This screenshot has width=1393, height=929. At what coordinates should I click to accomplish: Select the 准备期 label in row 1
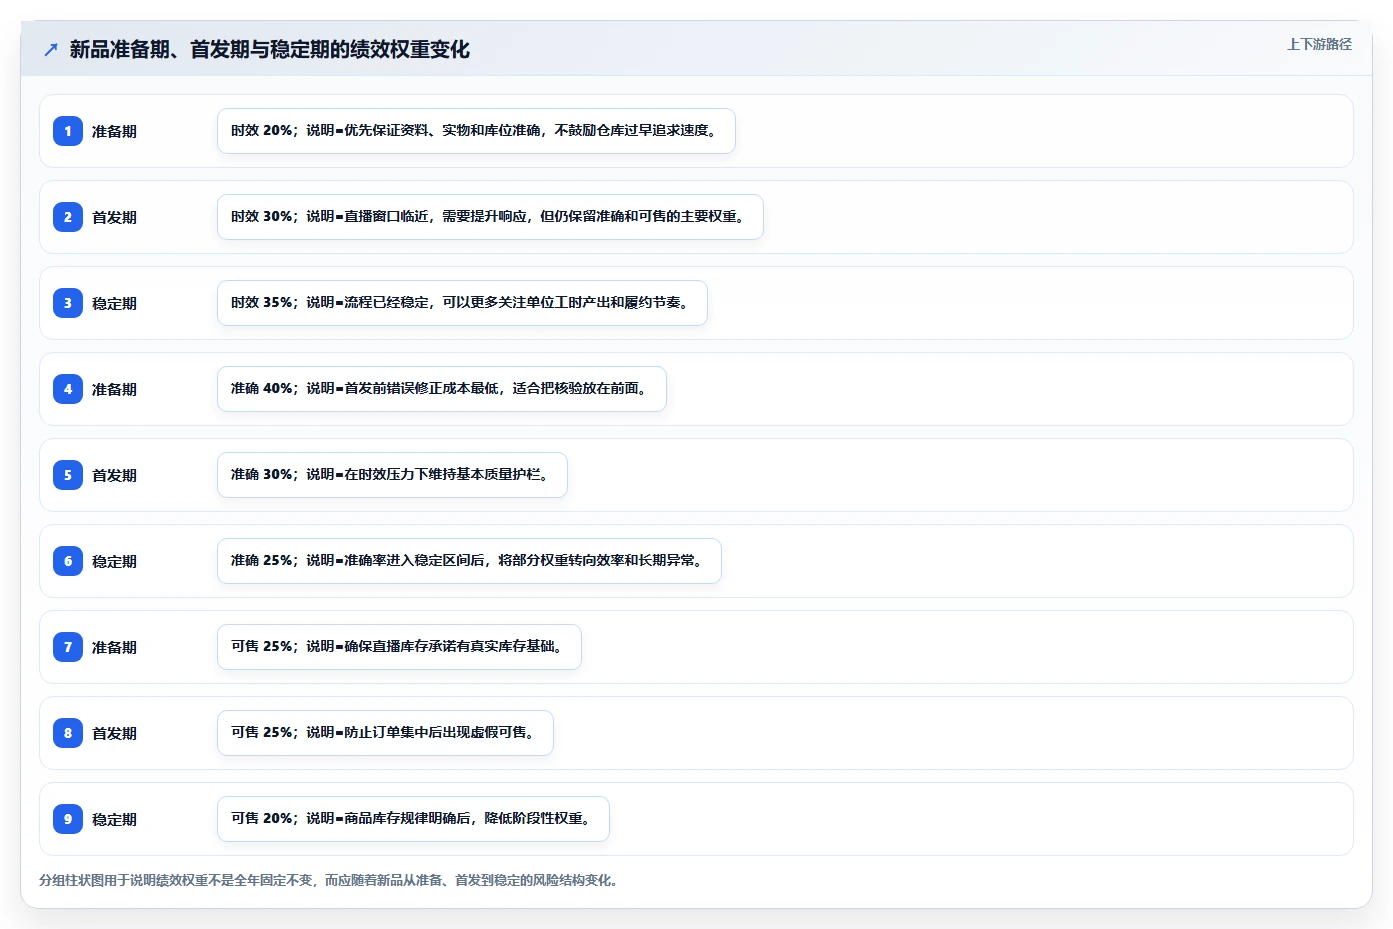point(114,131)
